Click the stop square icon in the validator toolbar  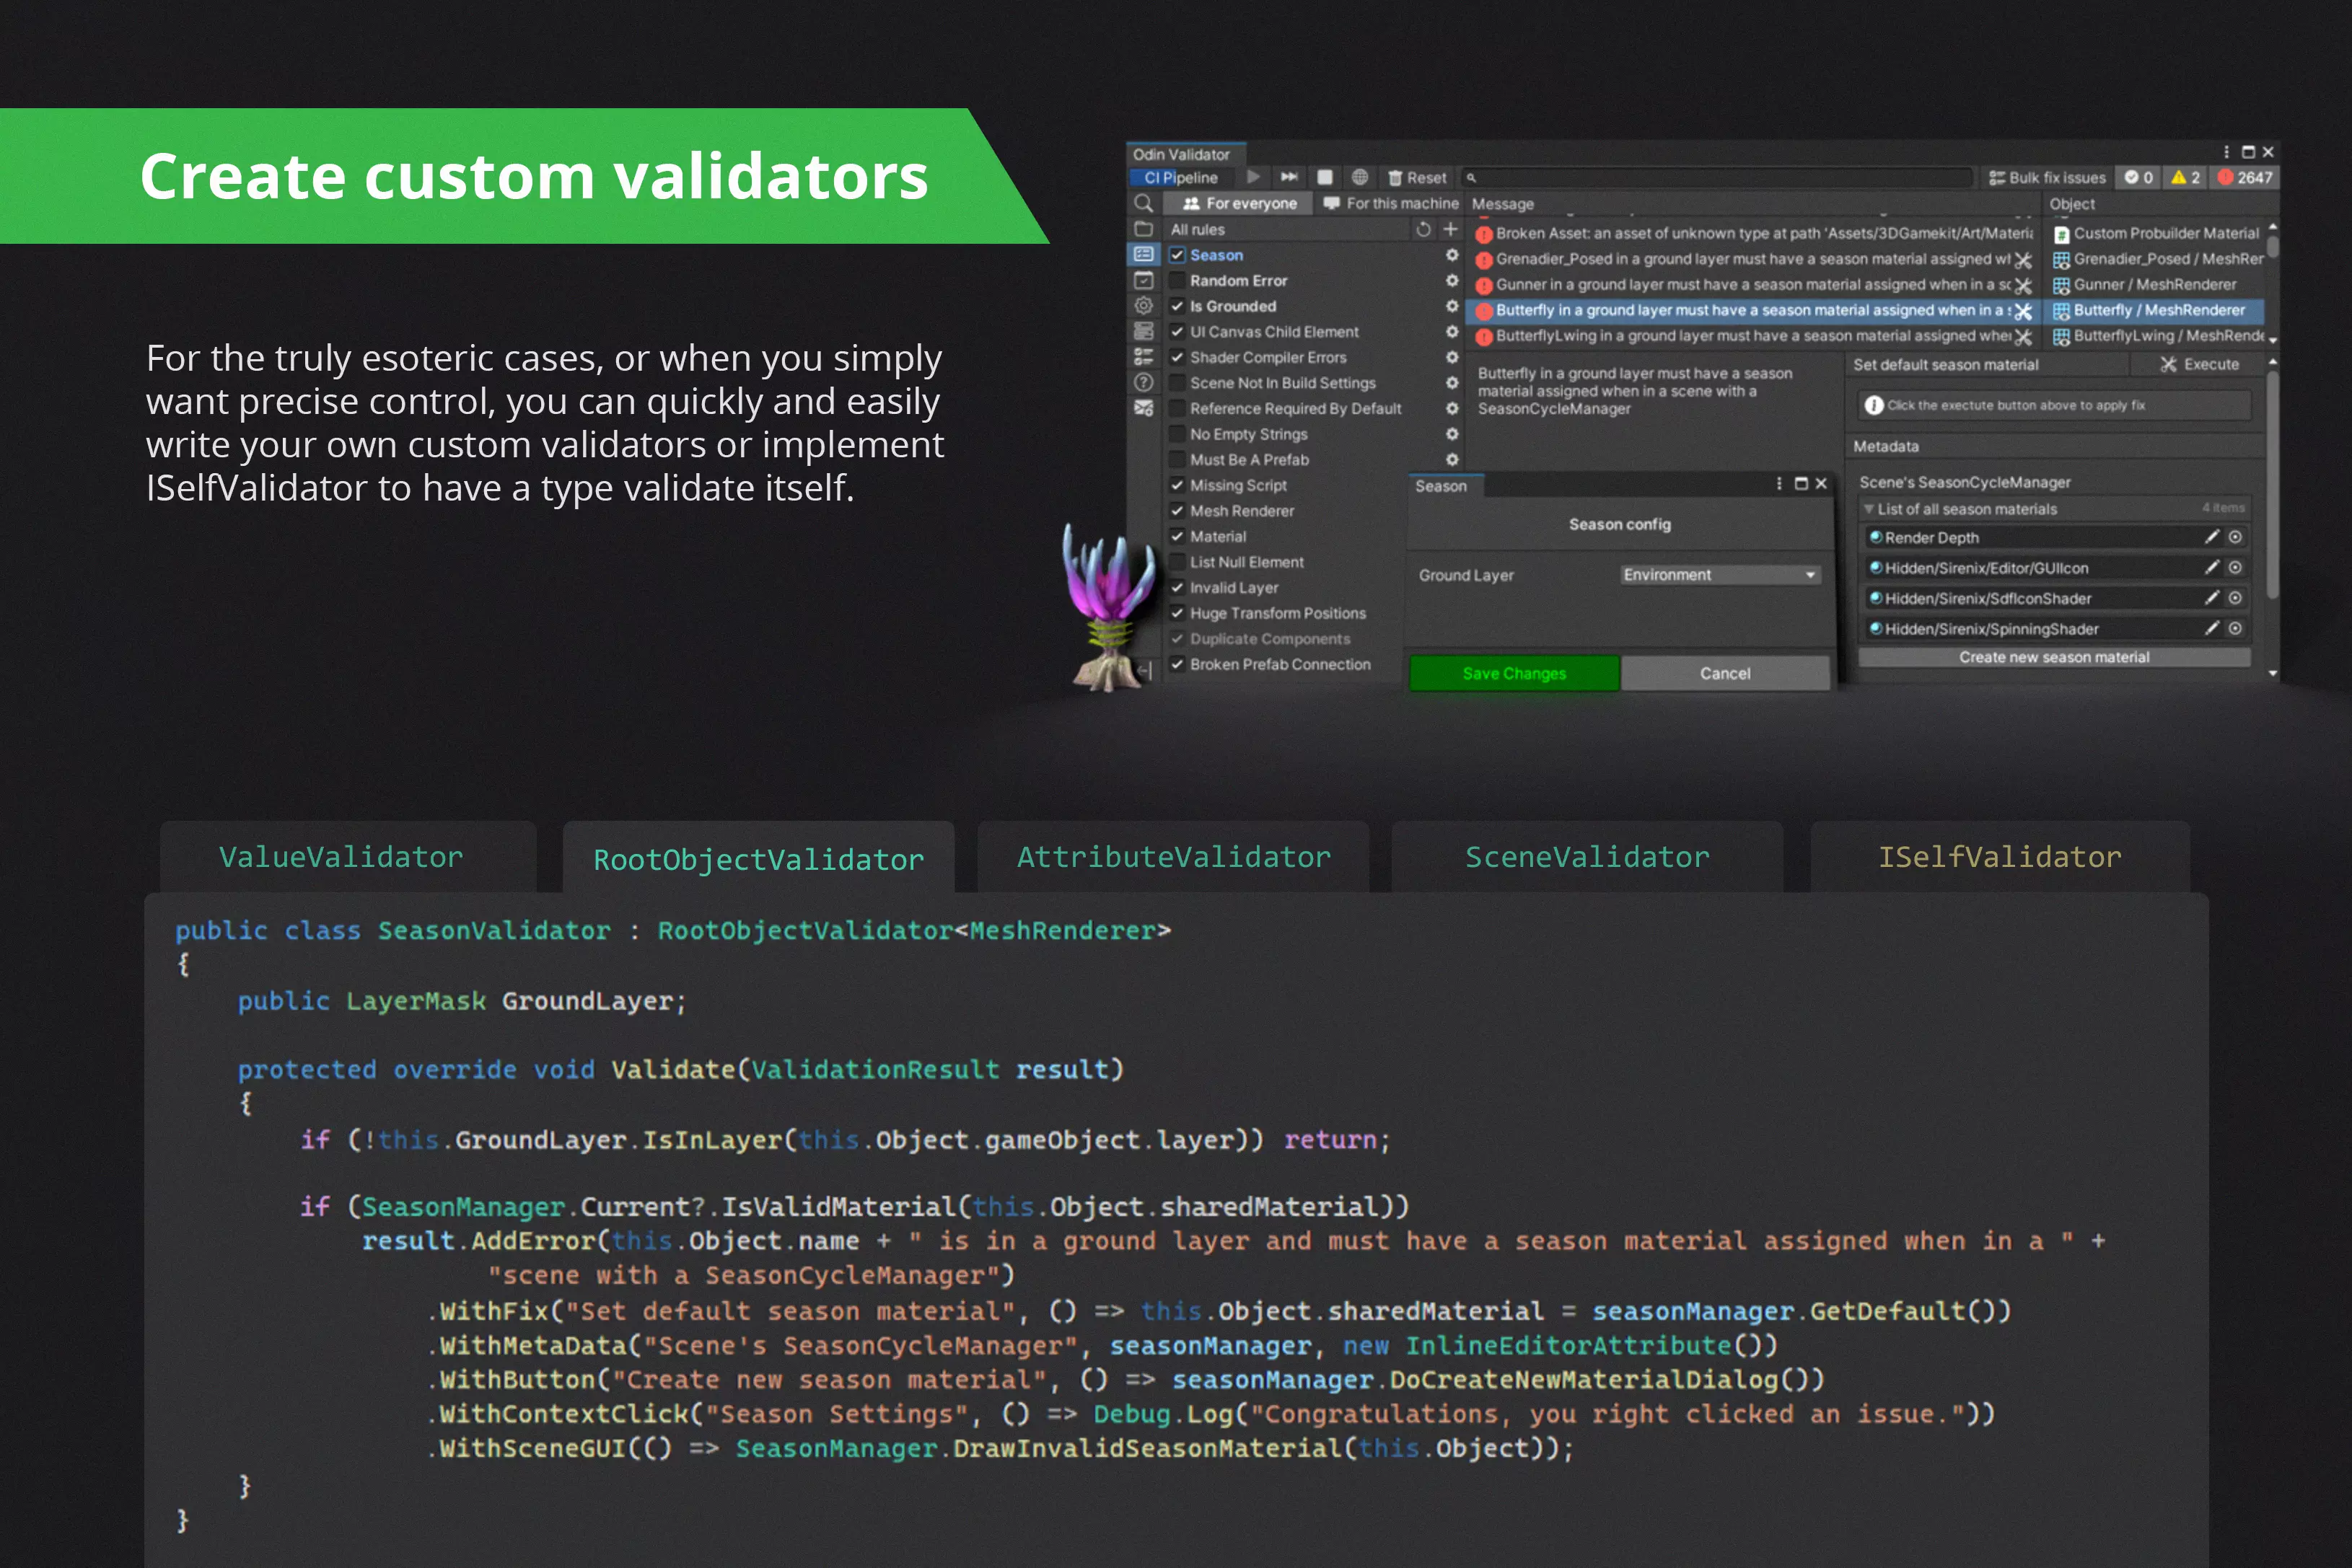click(1325, 177)
